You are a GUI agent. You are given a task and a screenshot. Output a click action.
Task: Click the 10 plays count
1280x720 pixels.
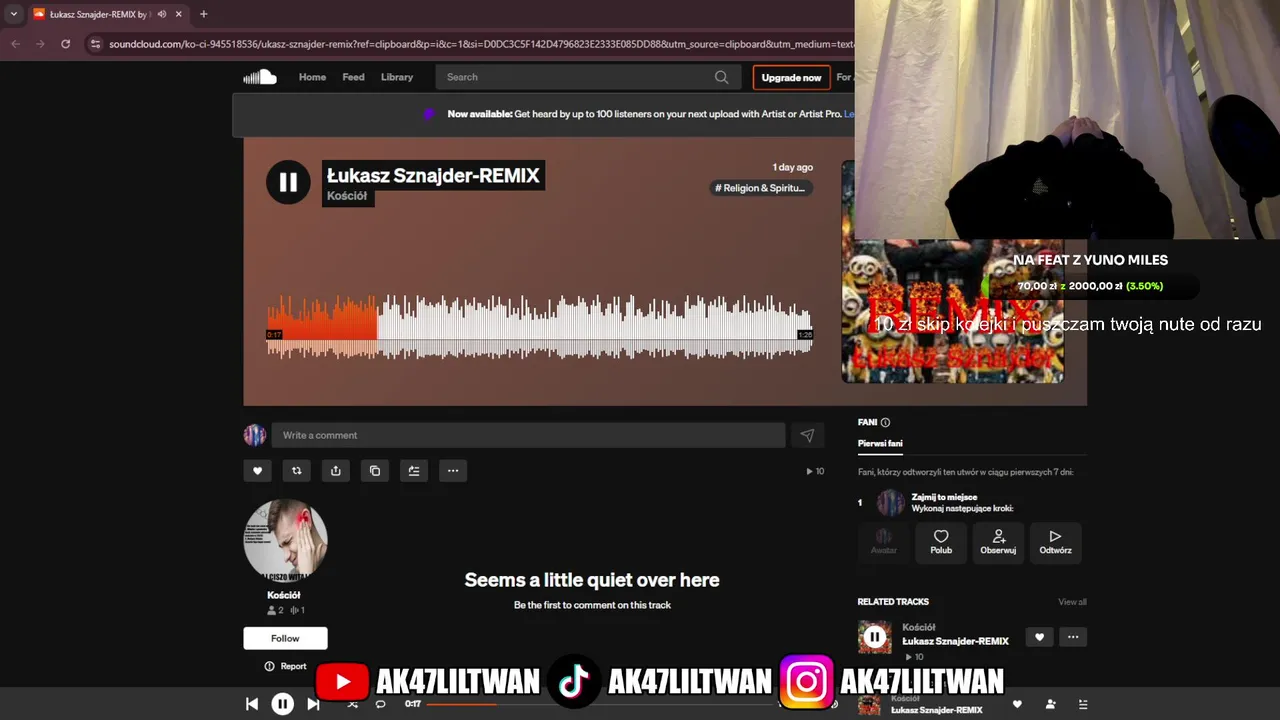click(815, 471)
